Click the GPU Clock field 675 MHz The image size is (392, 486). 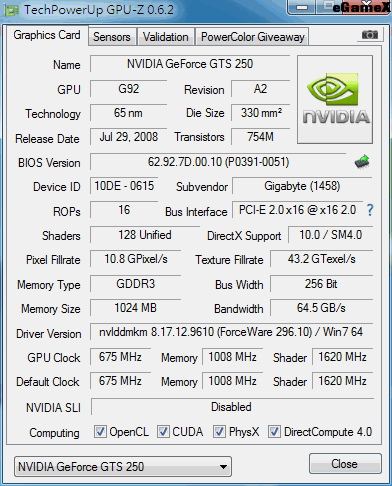click(x=120, y=357)
